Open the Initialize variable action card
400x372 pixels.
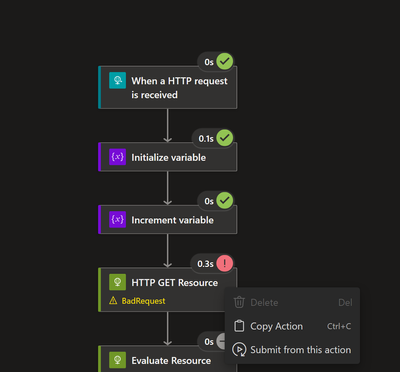168,157
